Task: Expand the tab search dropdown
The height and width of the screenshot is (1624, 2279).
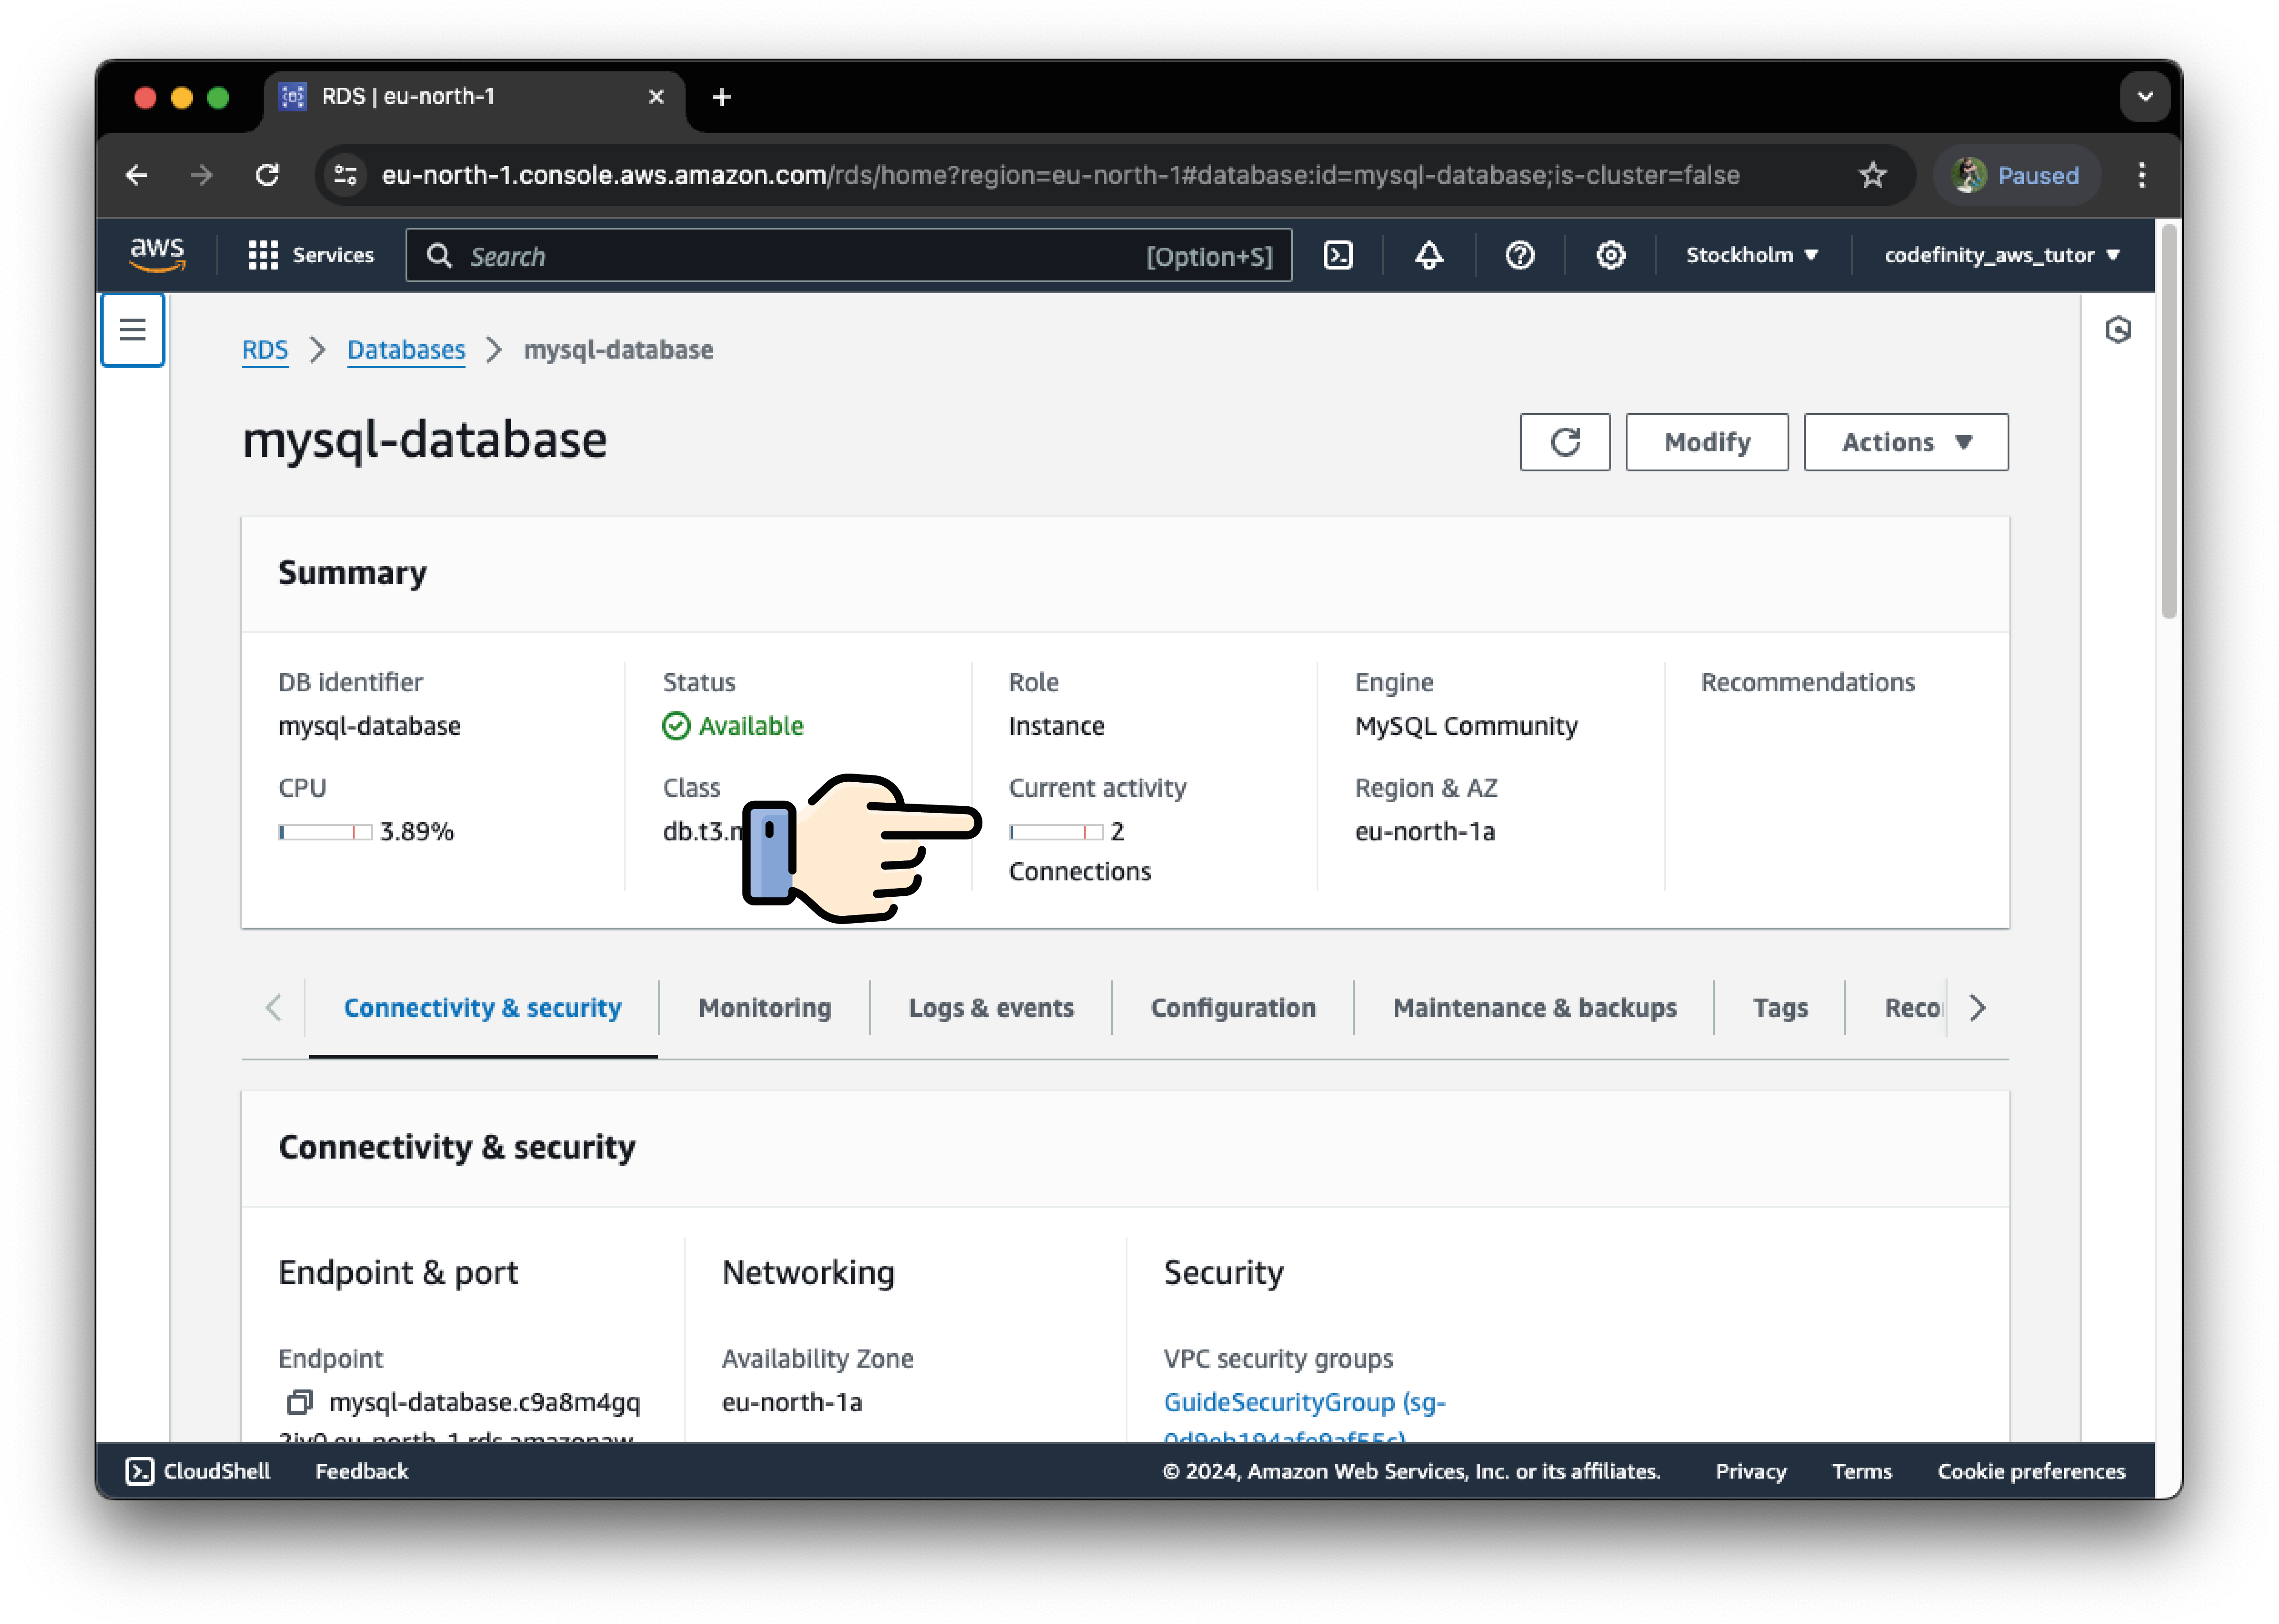Action: click(2144, 97)
